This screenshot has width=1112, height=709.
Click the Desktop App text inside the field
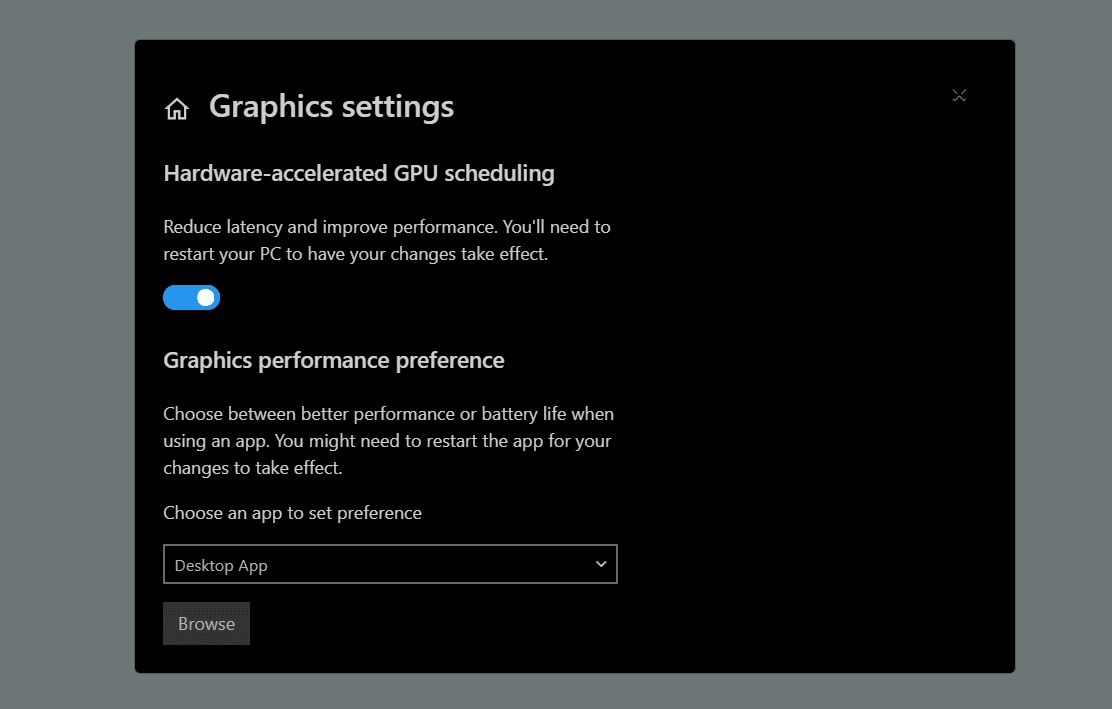point(220,565)
